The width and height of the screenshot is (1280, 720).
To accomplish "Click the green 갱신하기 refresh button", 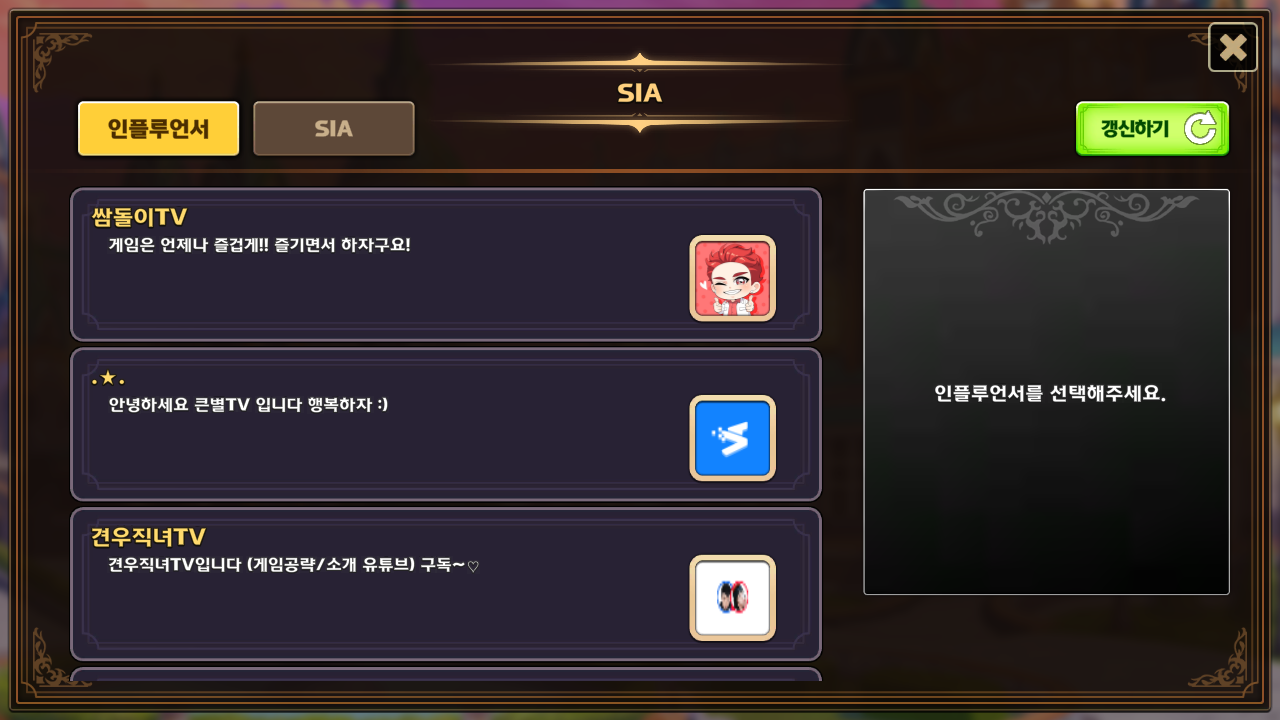I will [1152, 129].
